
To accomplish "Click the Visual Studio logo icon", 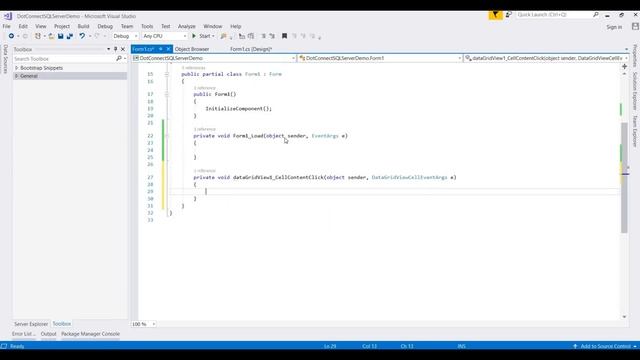I will 7,16.
